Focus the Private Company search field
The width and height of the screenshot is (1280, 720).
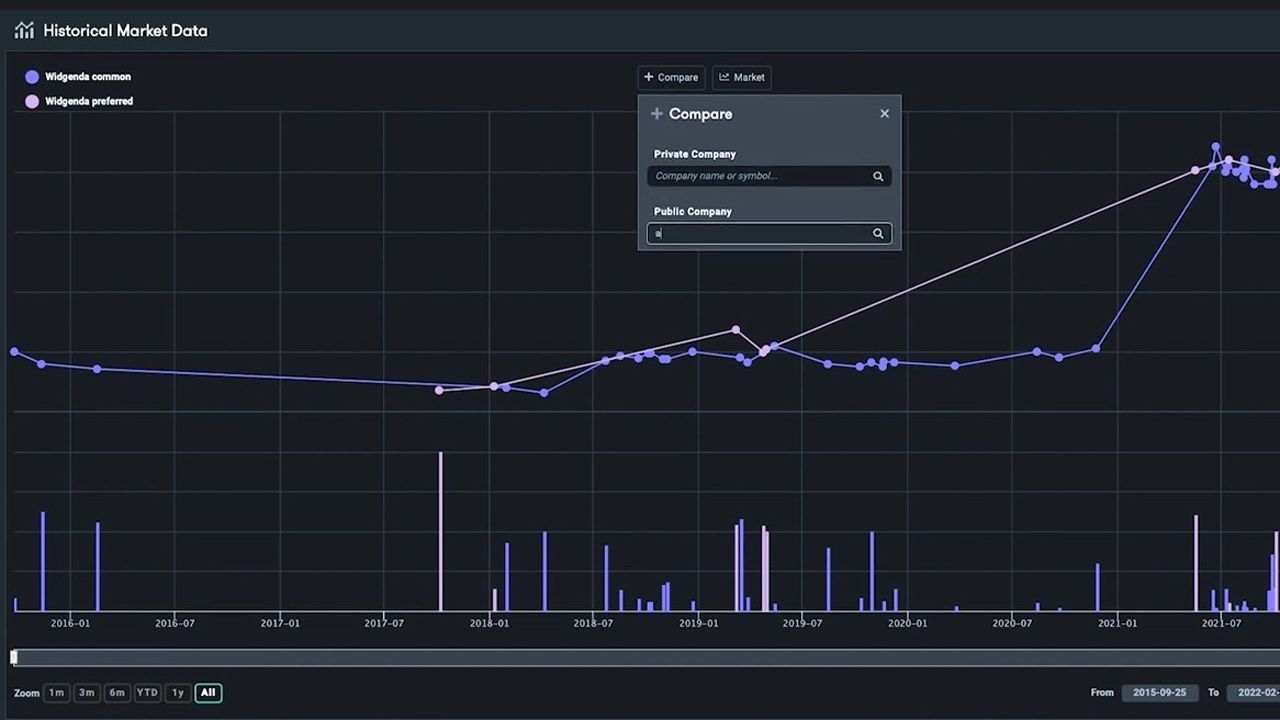click(x=769, y=176)
